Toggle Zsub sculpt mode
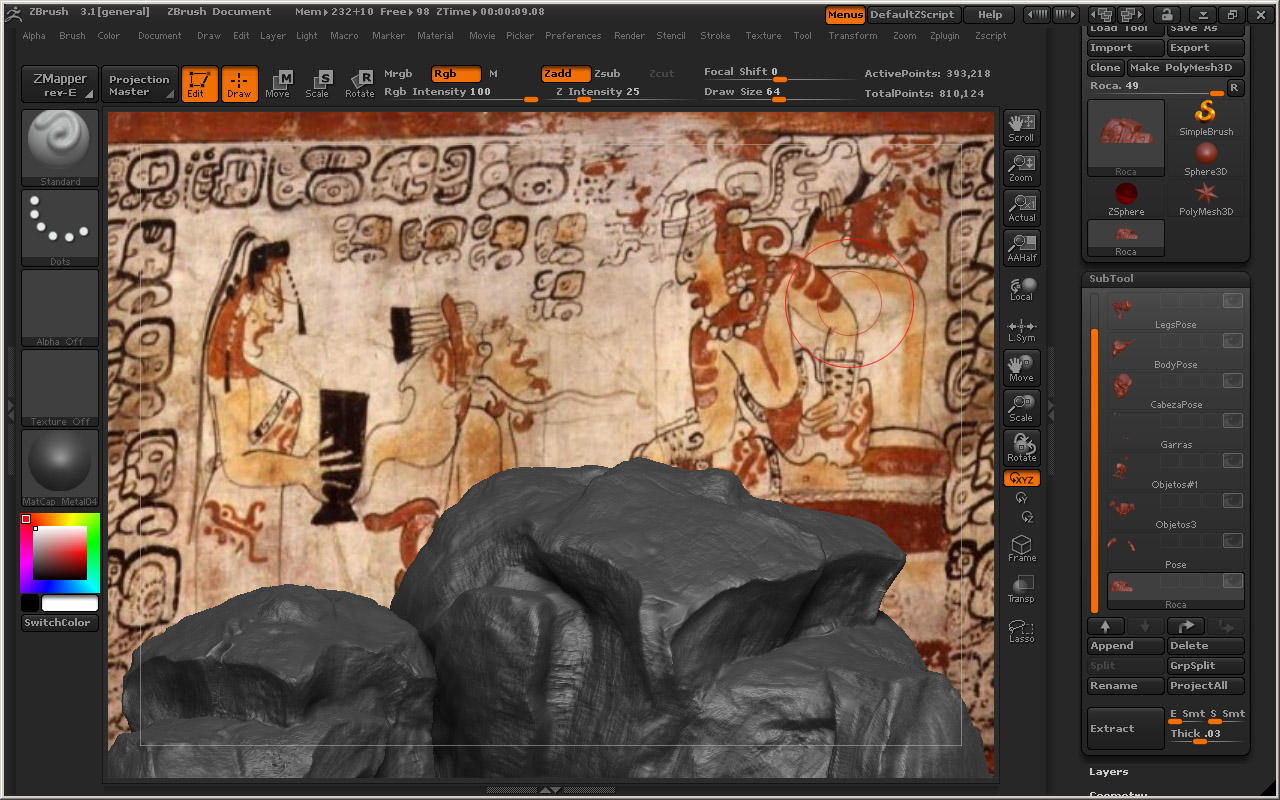Viewport: 1280px width, 800px height. coord(607,74)
